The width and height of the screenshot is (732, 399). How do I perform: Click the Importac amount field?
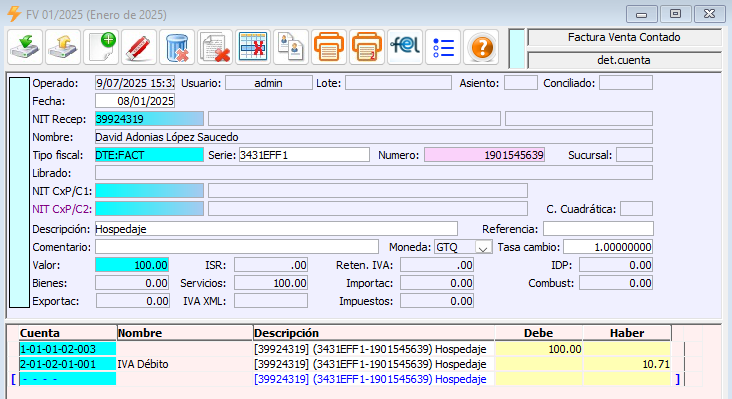coord(437,283)
